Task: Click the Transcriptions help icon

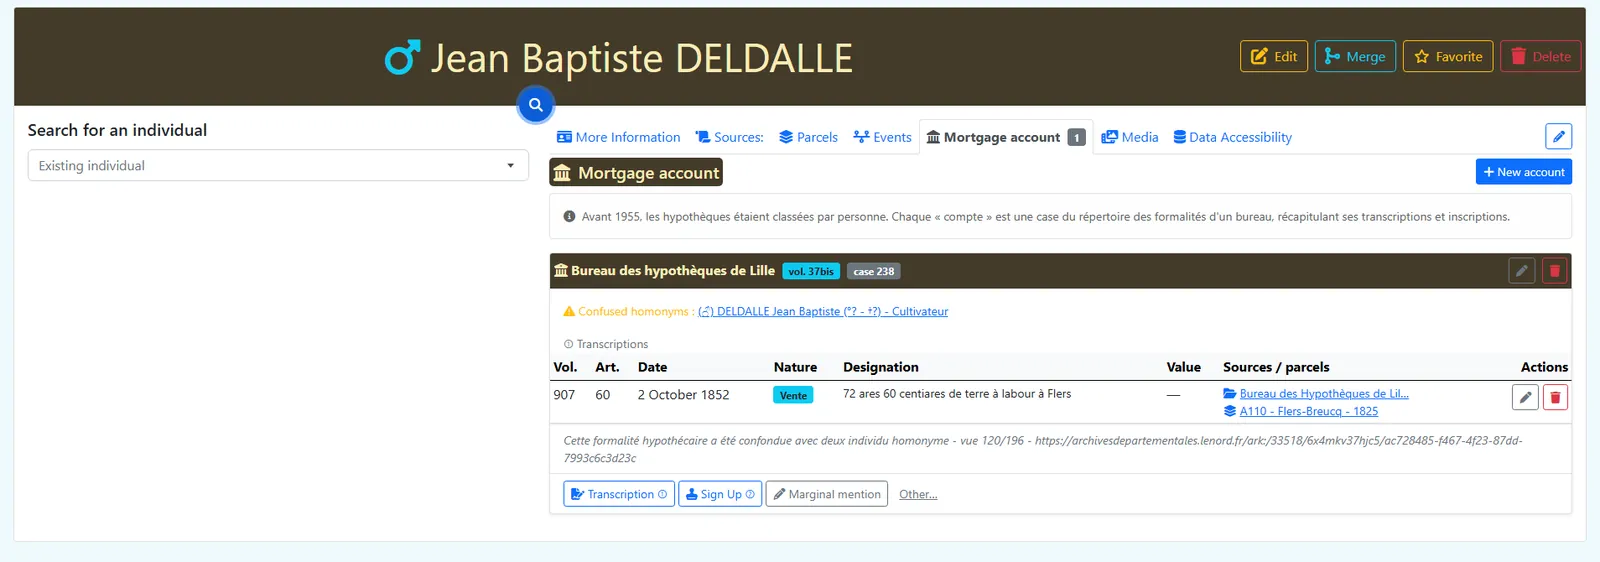Action: pos(568,344)
